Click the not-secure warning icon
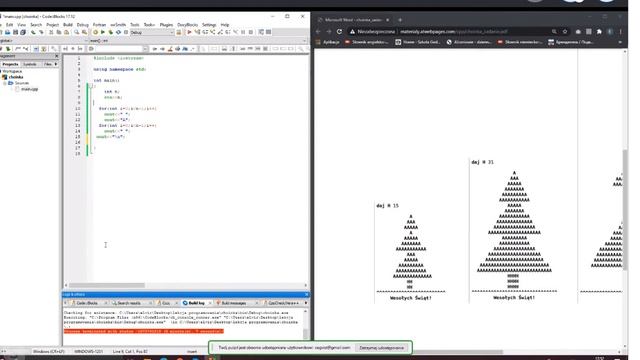640x360 pixels. [352, 31]
